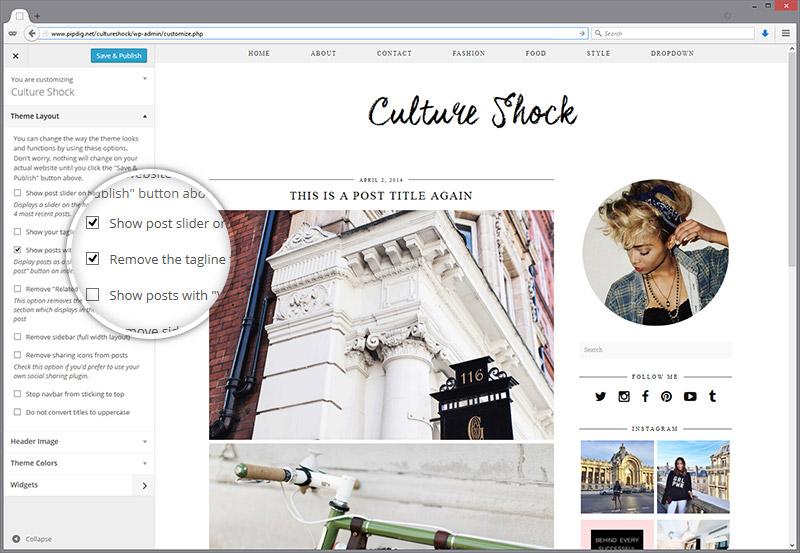This screenshot has width=800, height=553.
Task: Open the Instagram woman in black sweater thumbnail
Action: pos(693,476)
